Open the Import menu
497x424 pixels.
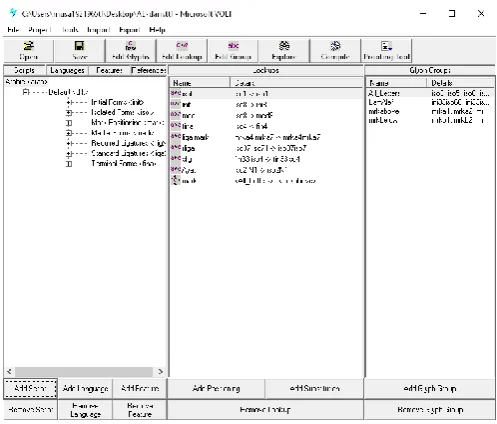tap(98, 30)
